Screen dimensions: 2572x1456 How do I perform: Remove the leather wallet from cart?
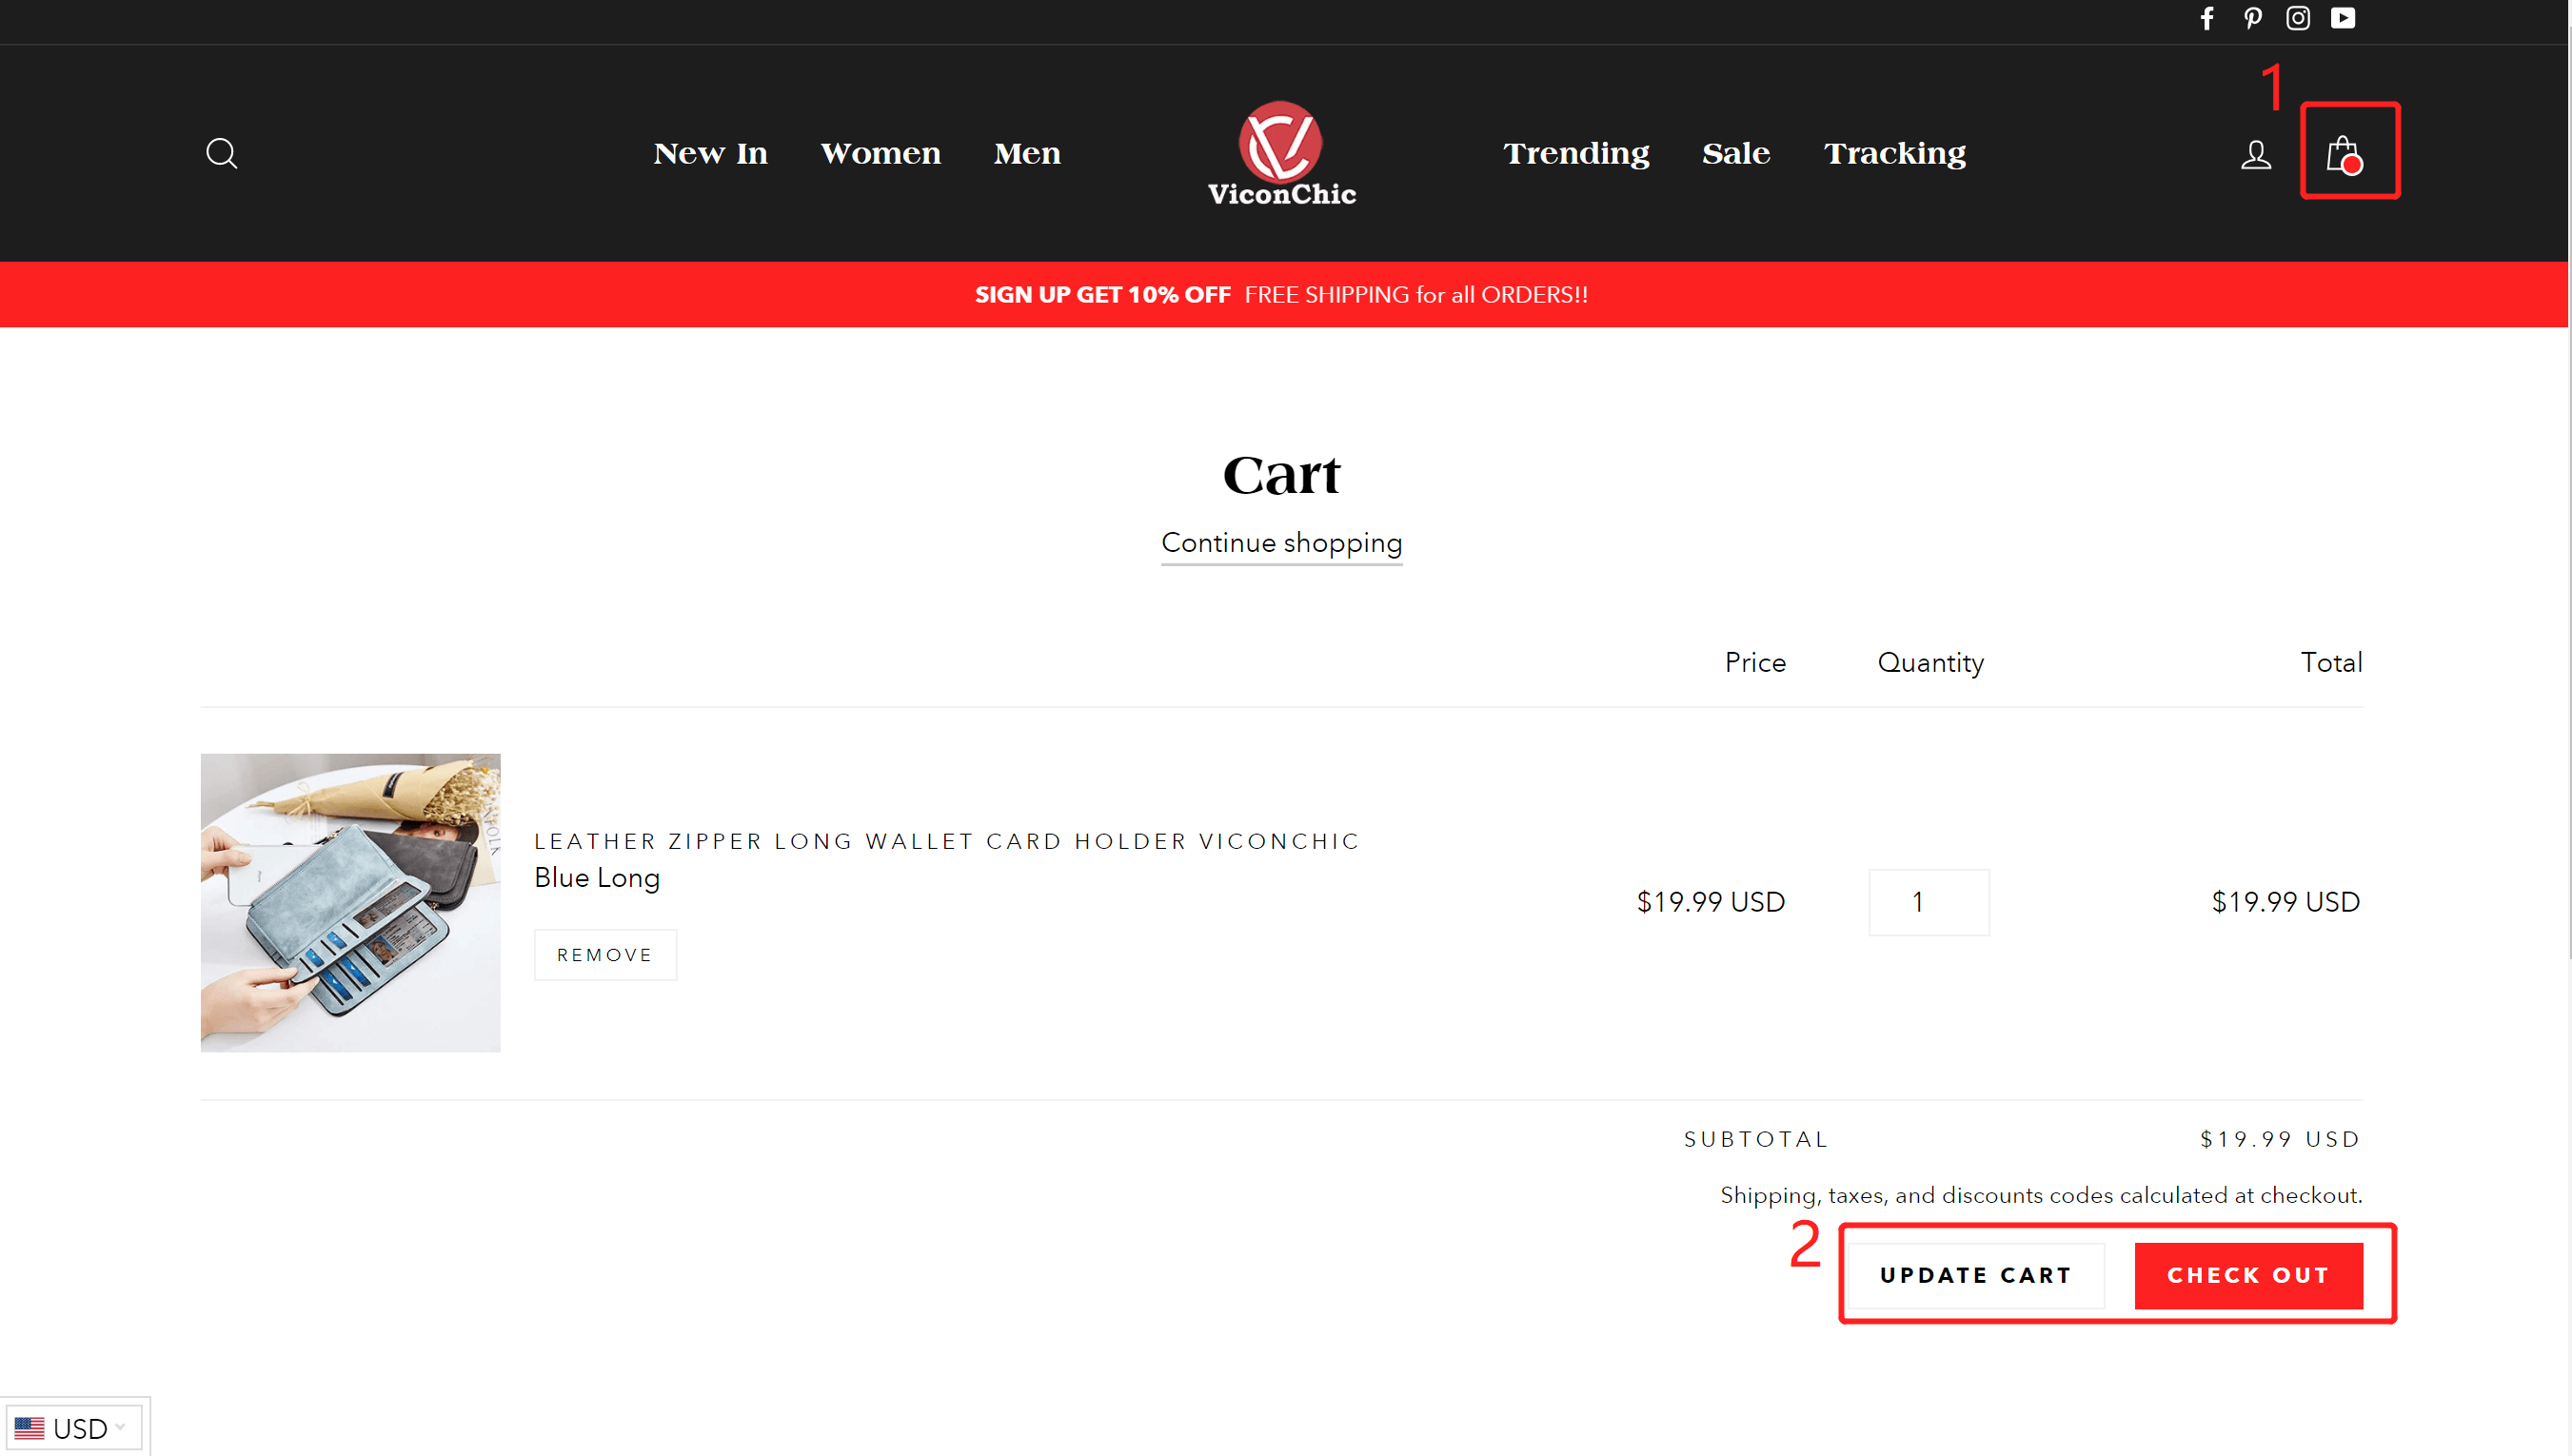605,954
